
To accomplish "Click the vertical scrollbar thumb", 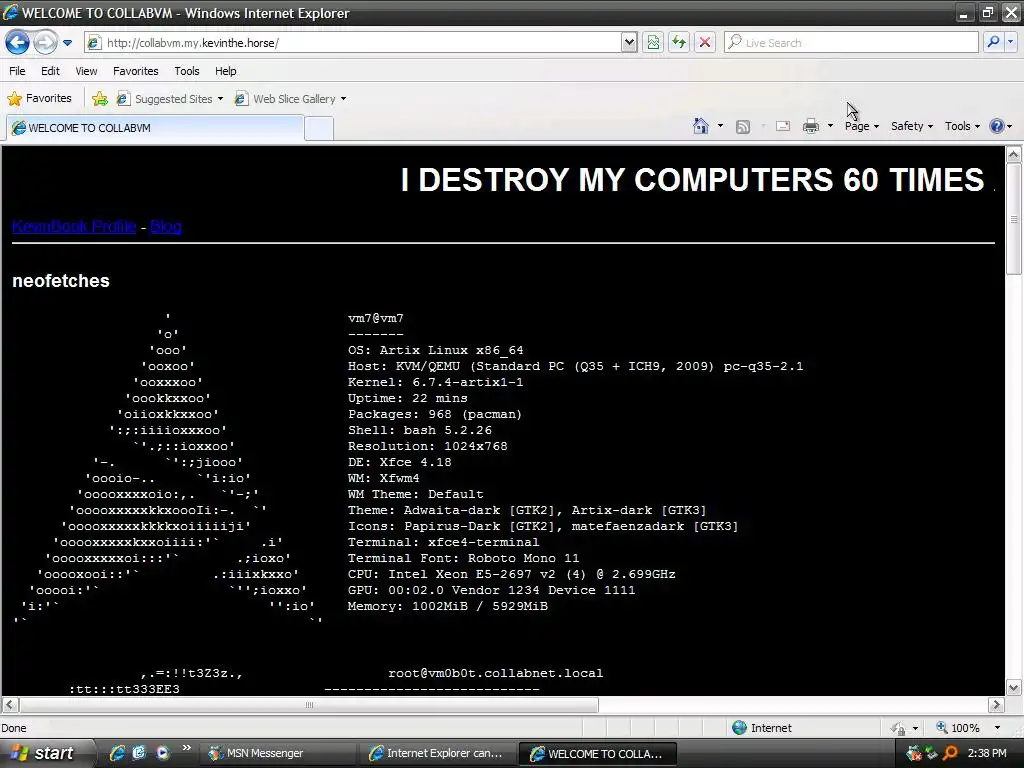I will (x=1014, y=219).
